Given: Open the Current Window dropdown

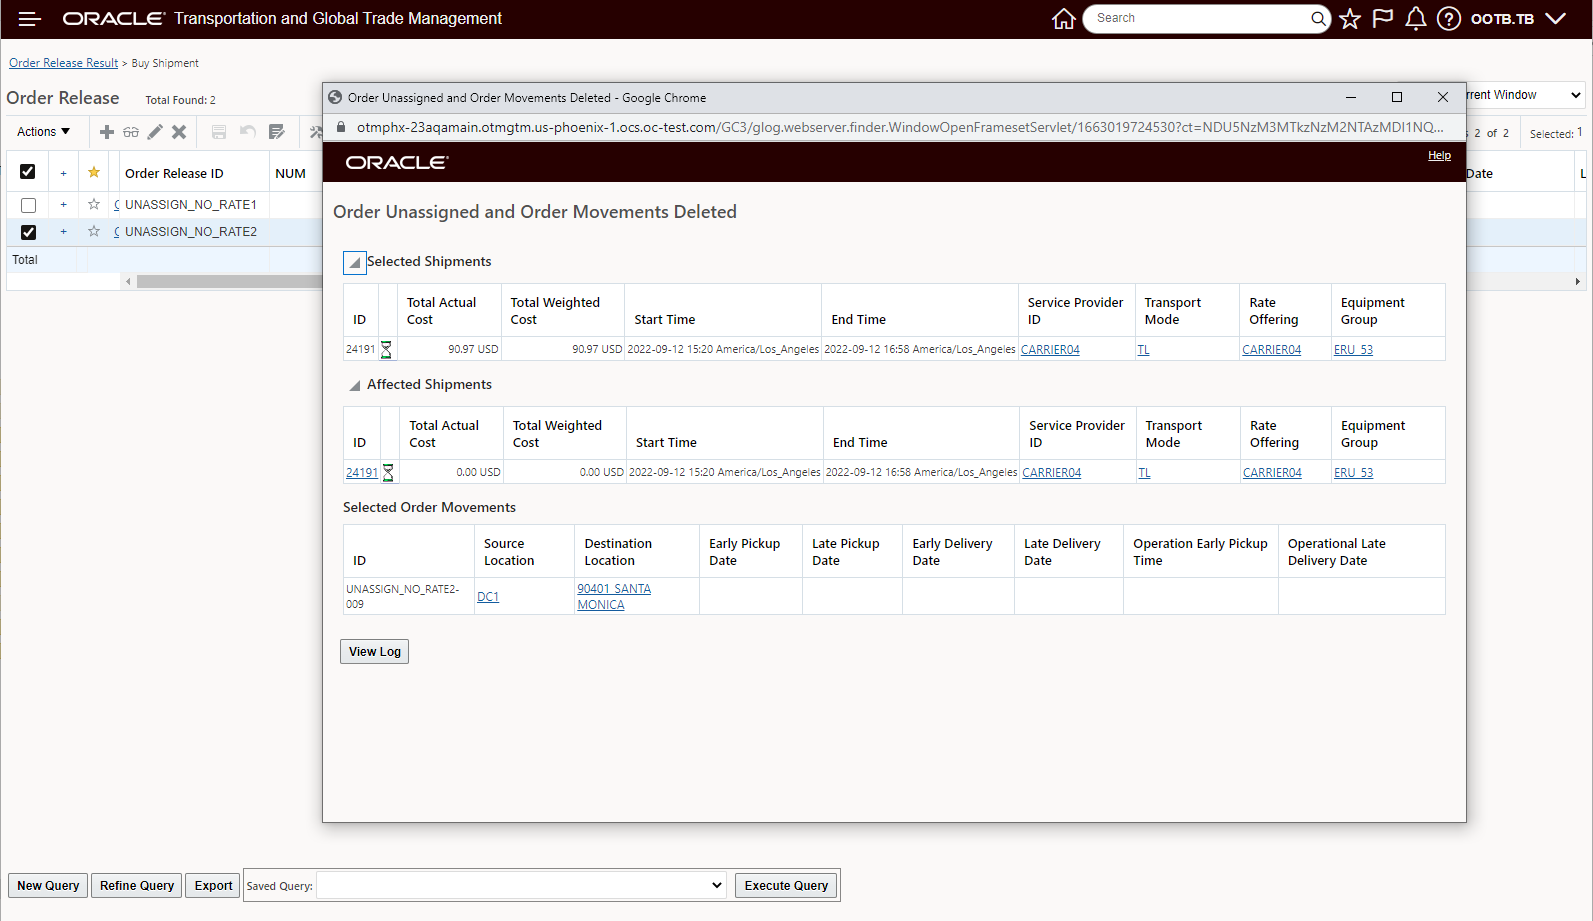Looking at the screenshot, I should [x=1525, y=95].
